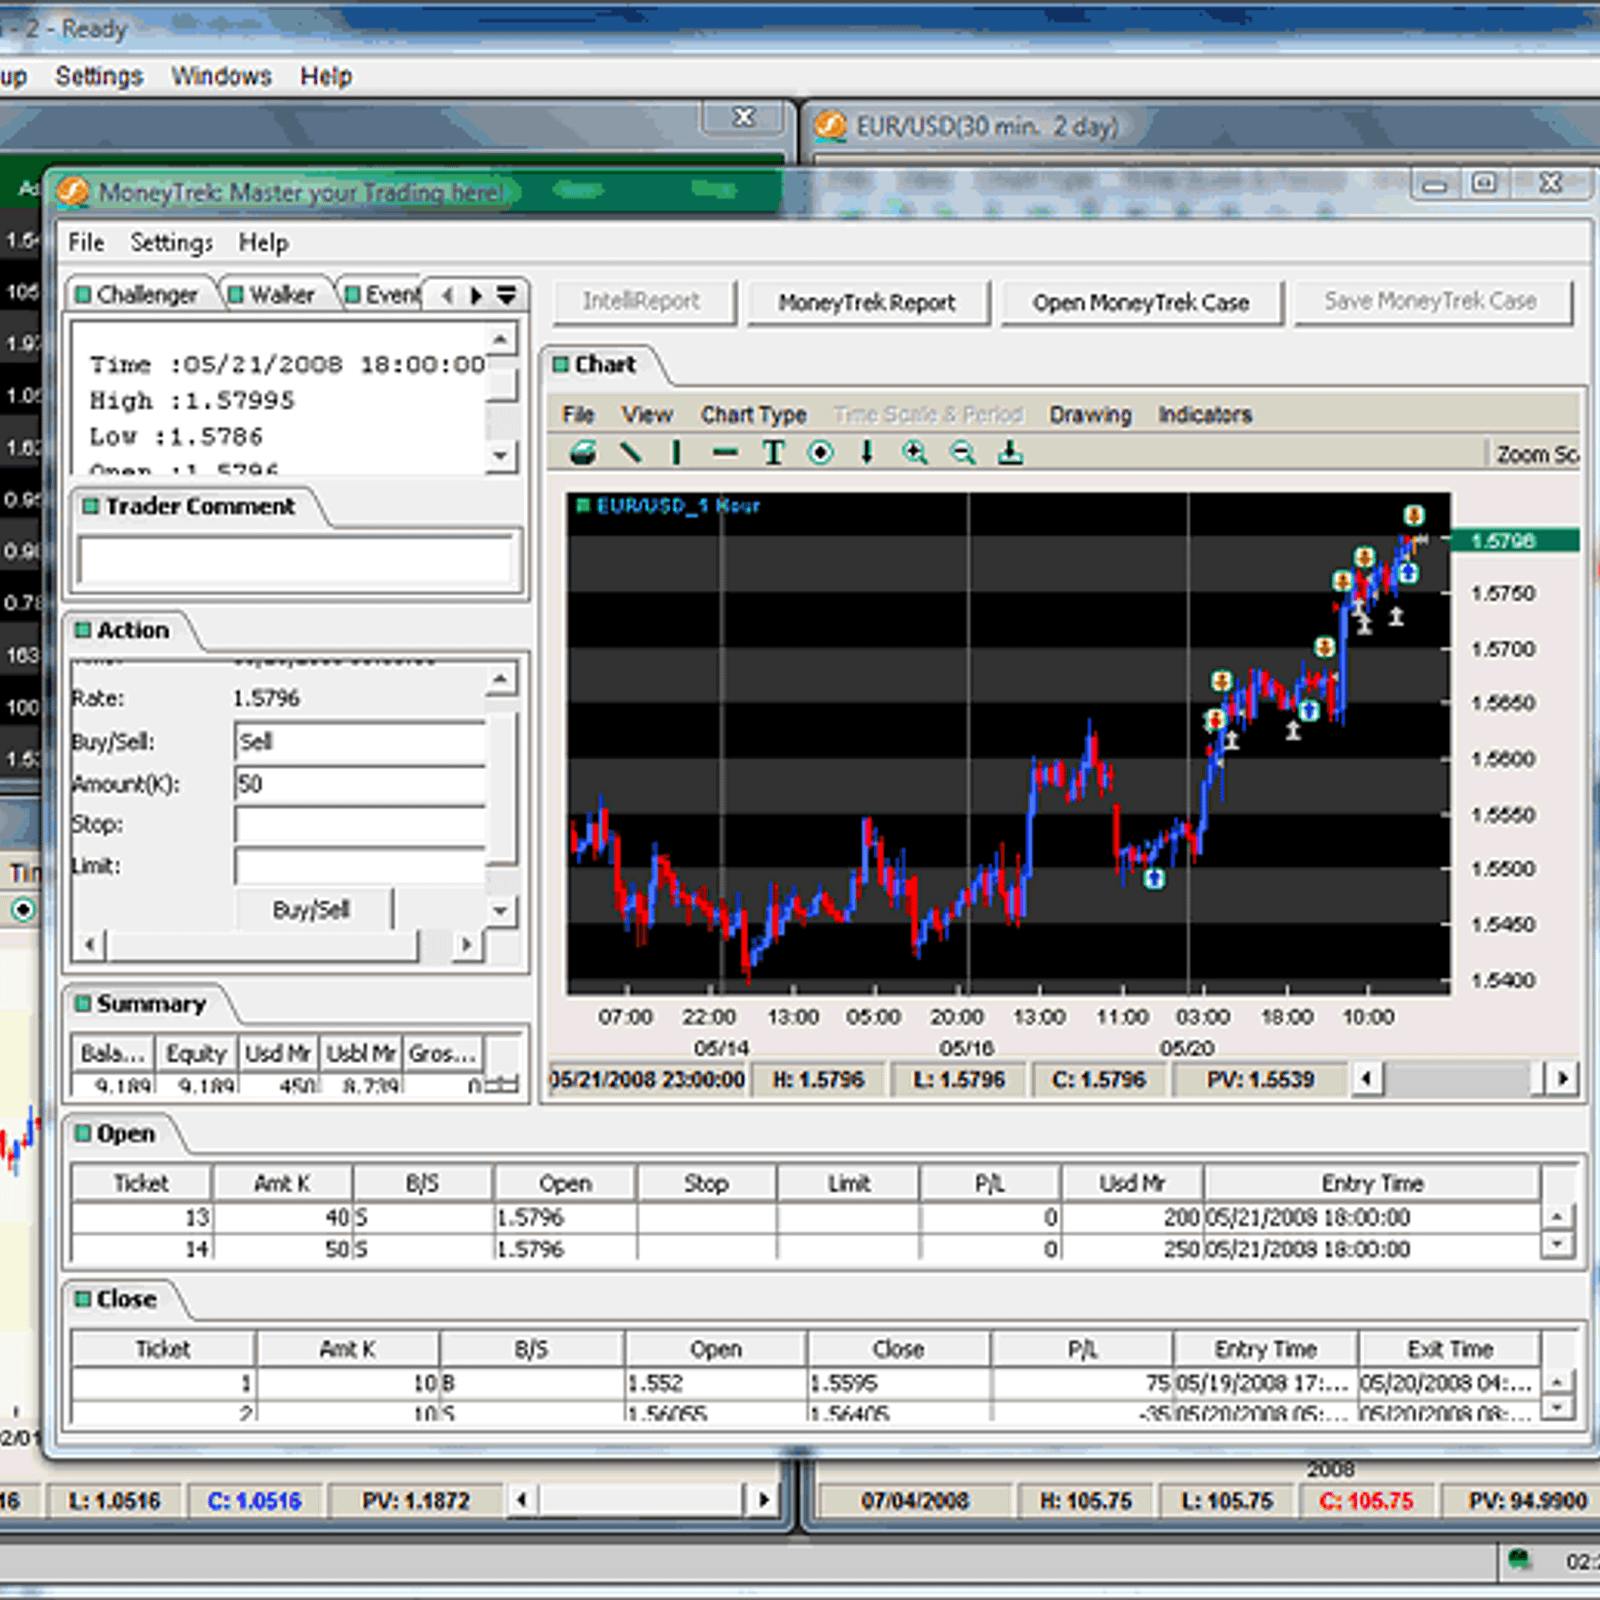Open MoneyTrek File menu
This screenshot has width=1600, height=1600.
click(86, 243)
